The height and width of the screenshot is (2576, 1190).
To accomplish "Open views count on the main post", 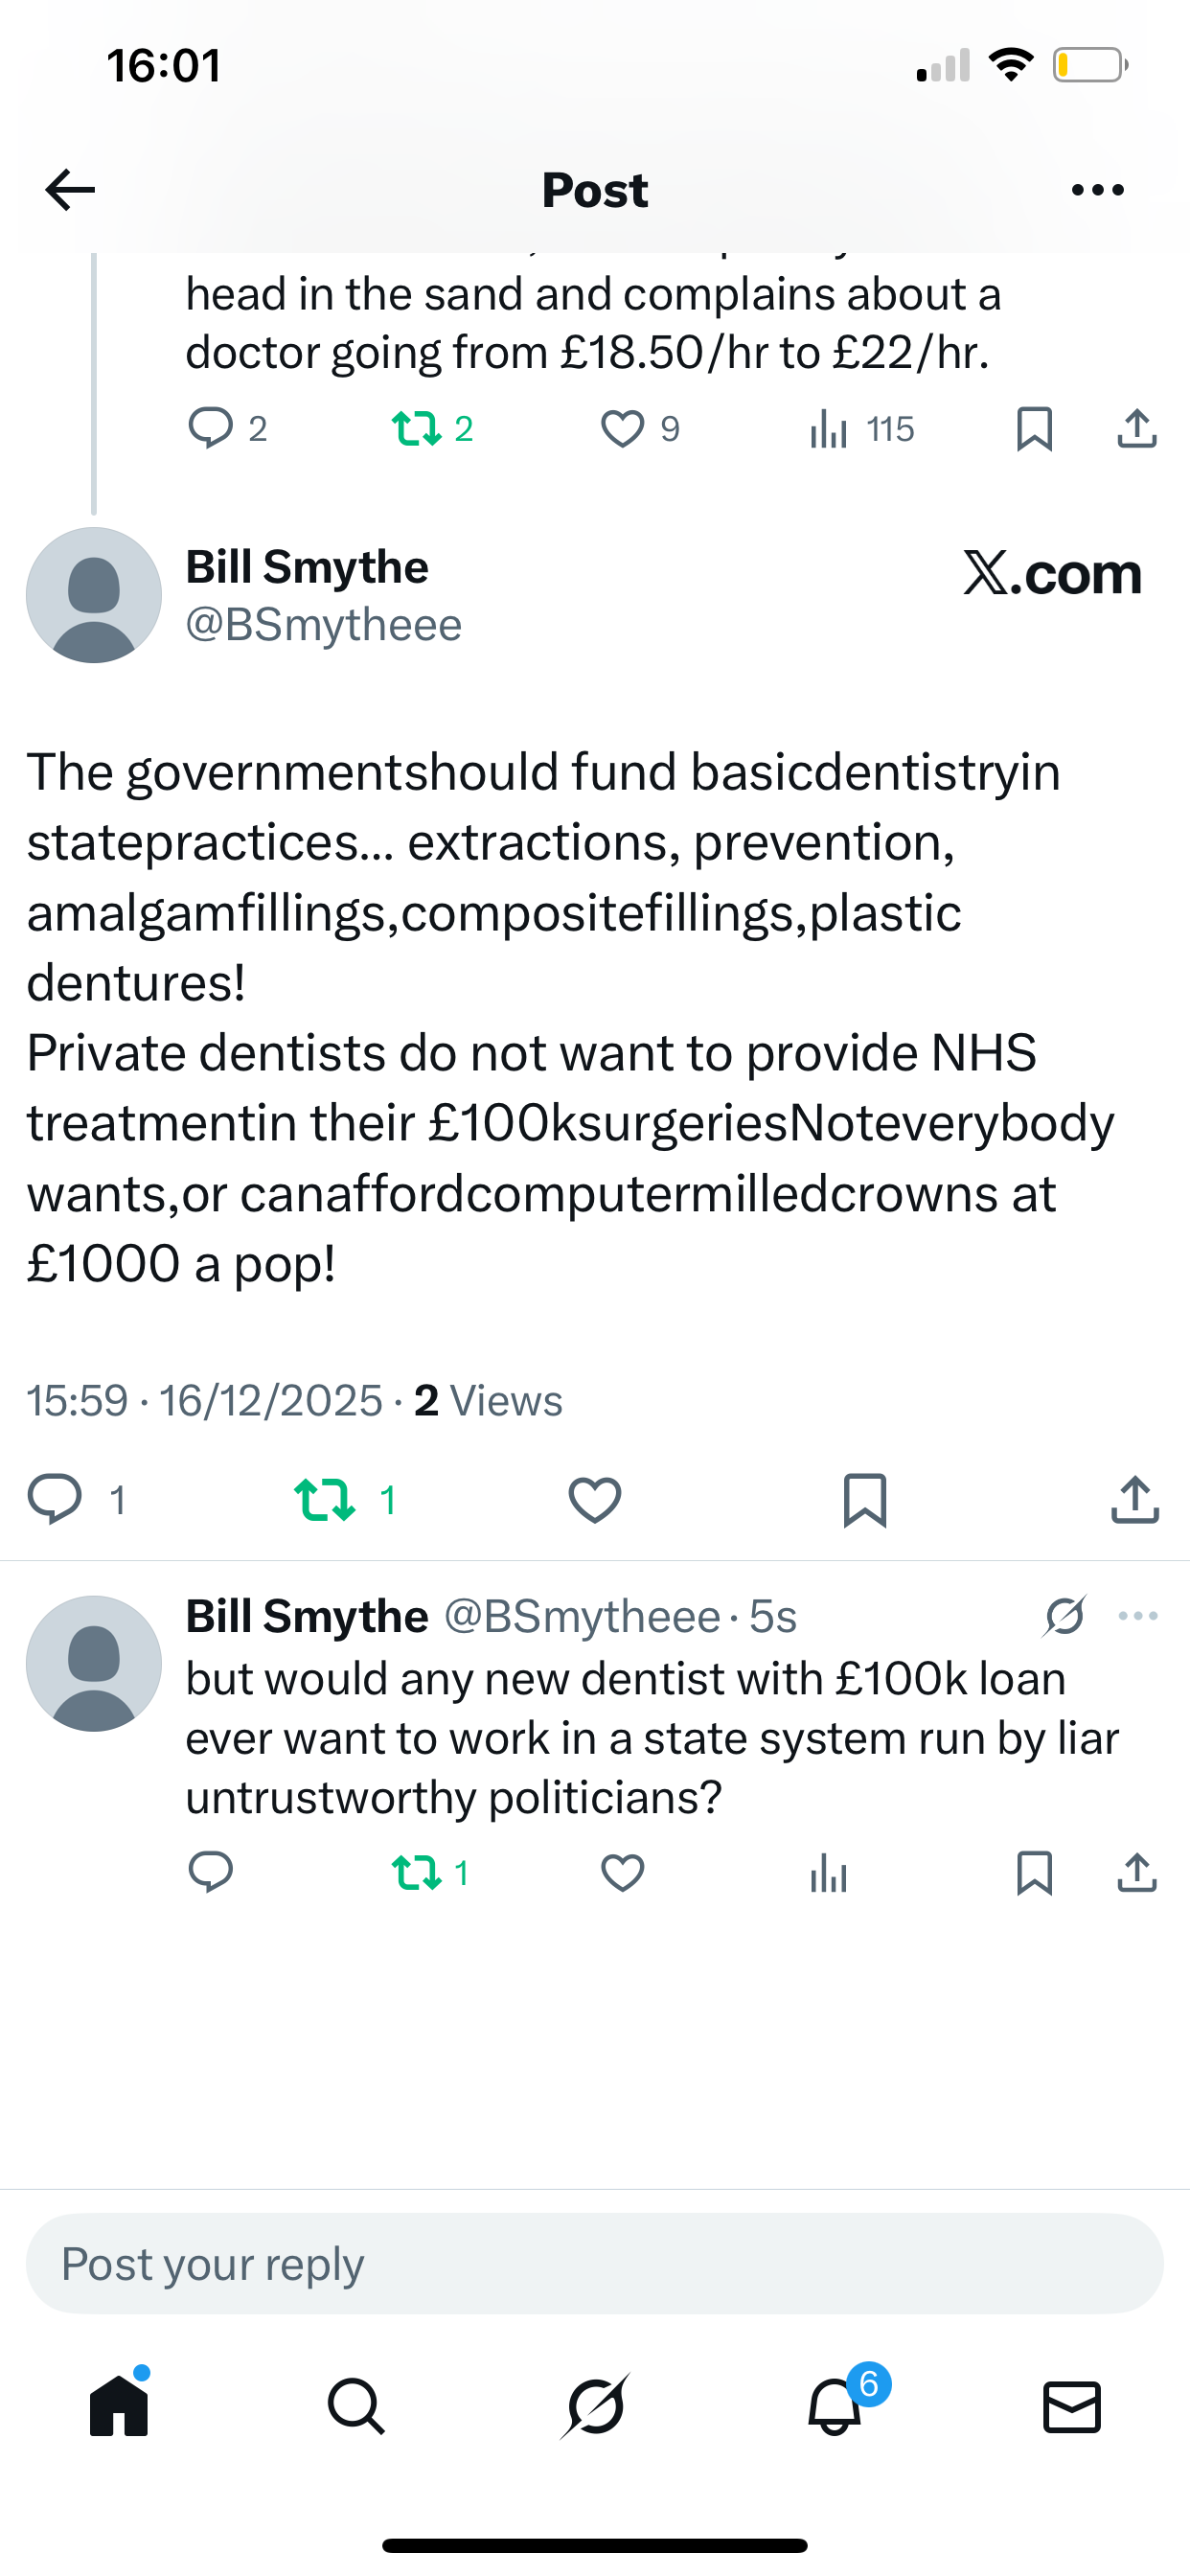I will [x=488, y=1401].
